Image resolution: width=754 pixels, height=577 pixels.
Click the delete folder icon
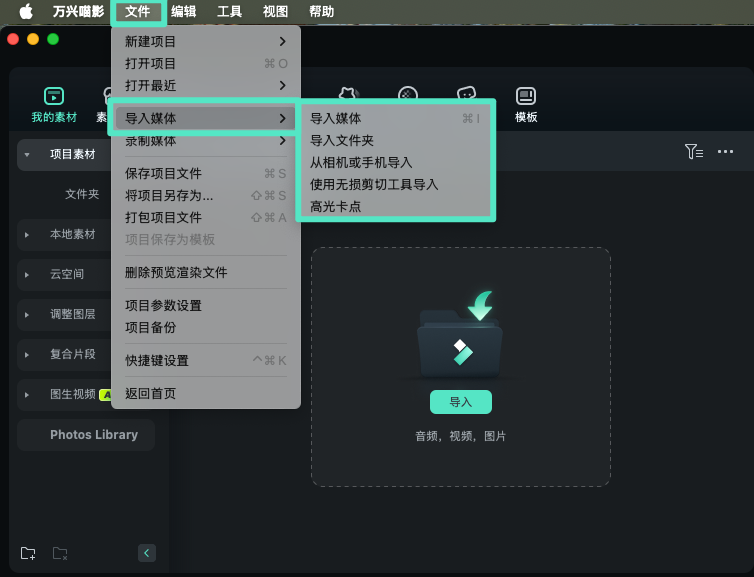pyautogui.click(x=60, y=553)
